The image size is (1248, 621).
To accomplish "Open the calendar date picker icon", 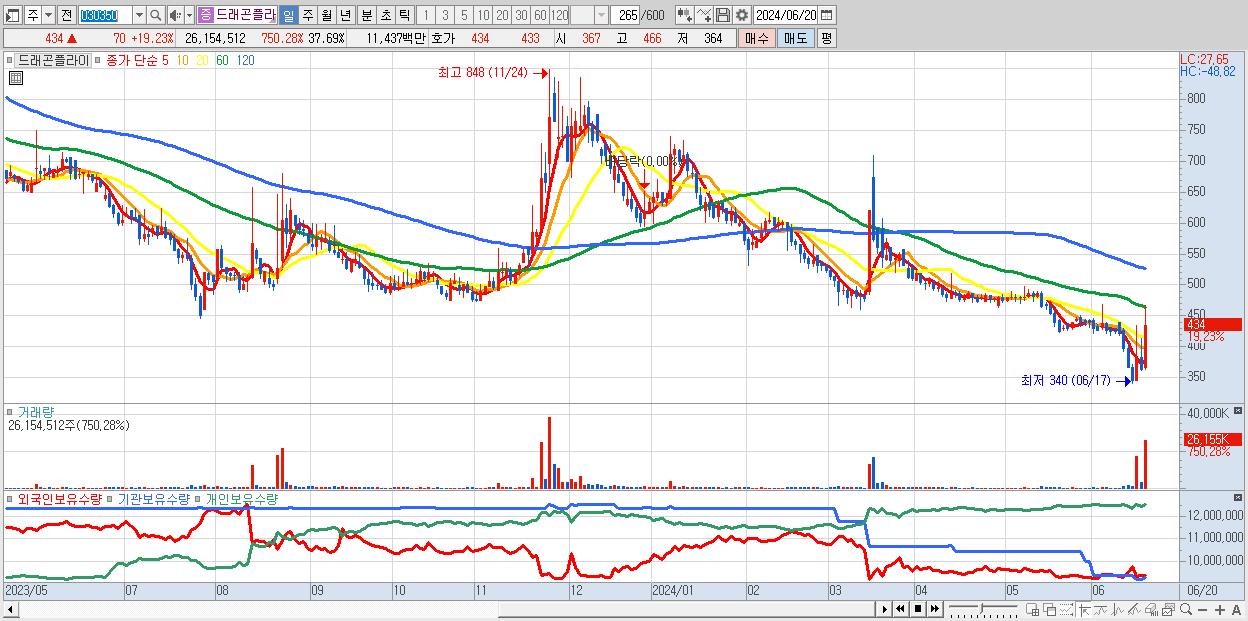I will 827,15.
